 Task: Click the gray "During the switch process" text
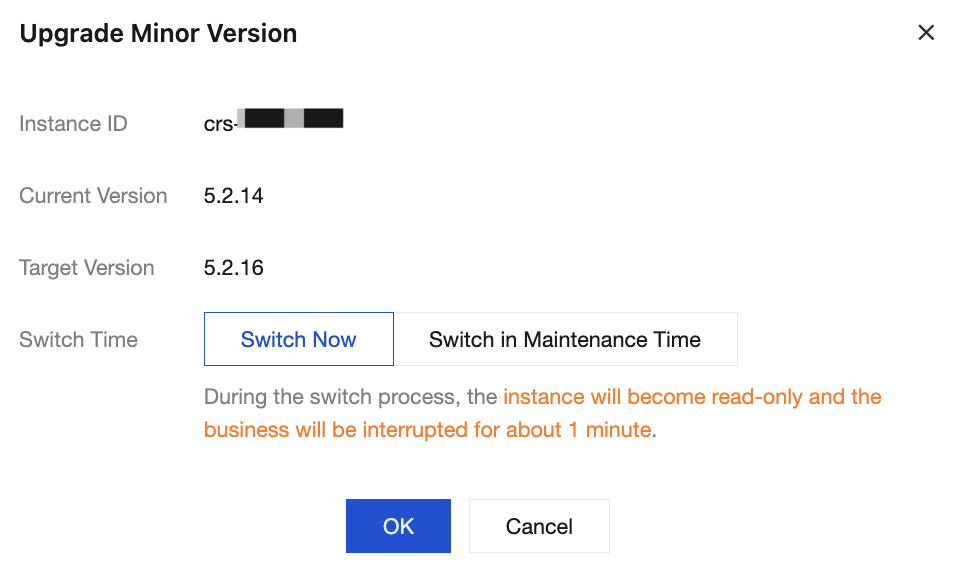coord(350,397)
